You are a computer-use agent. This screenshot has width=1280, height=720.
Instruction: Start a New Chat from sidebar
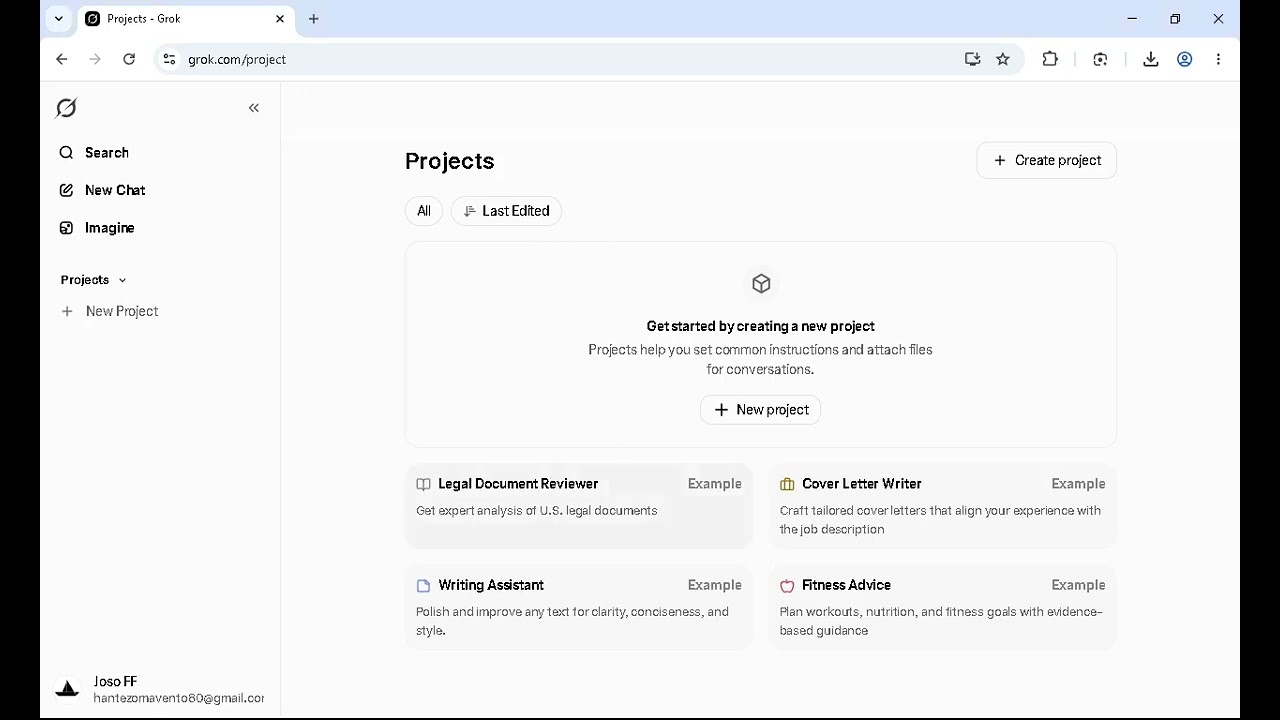(x=103, y=190)
